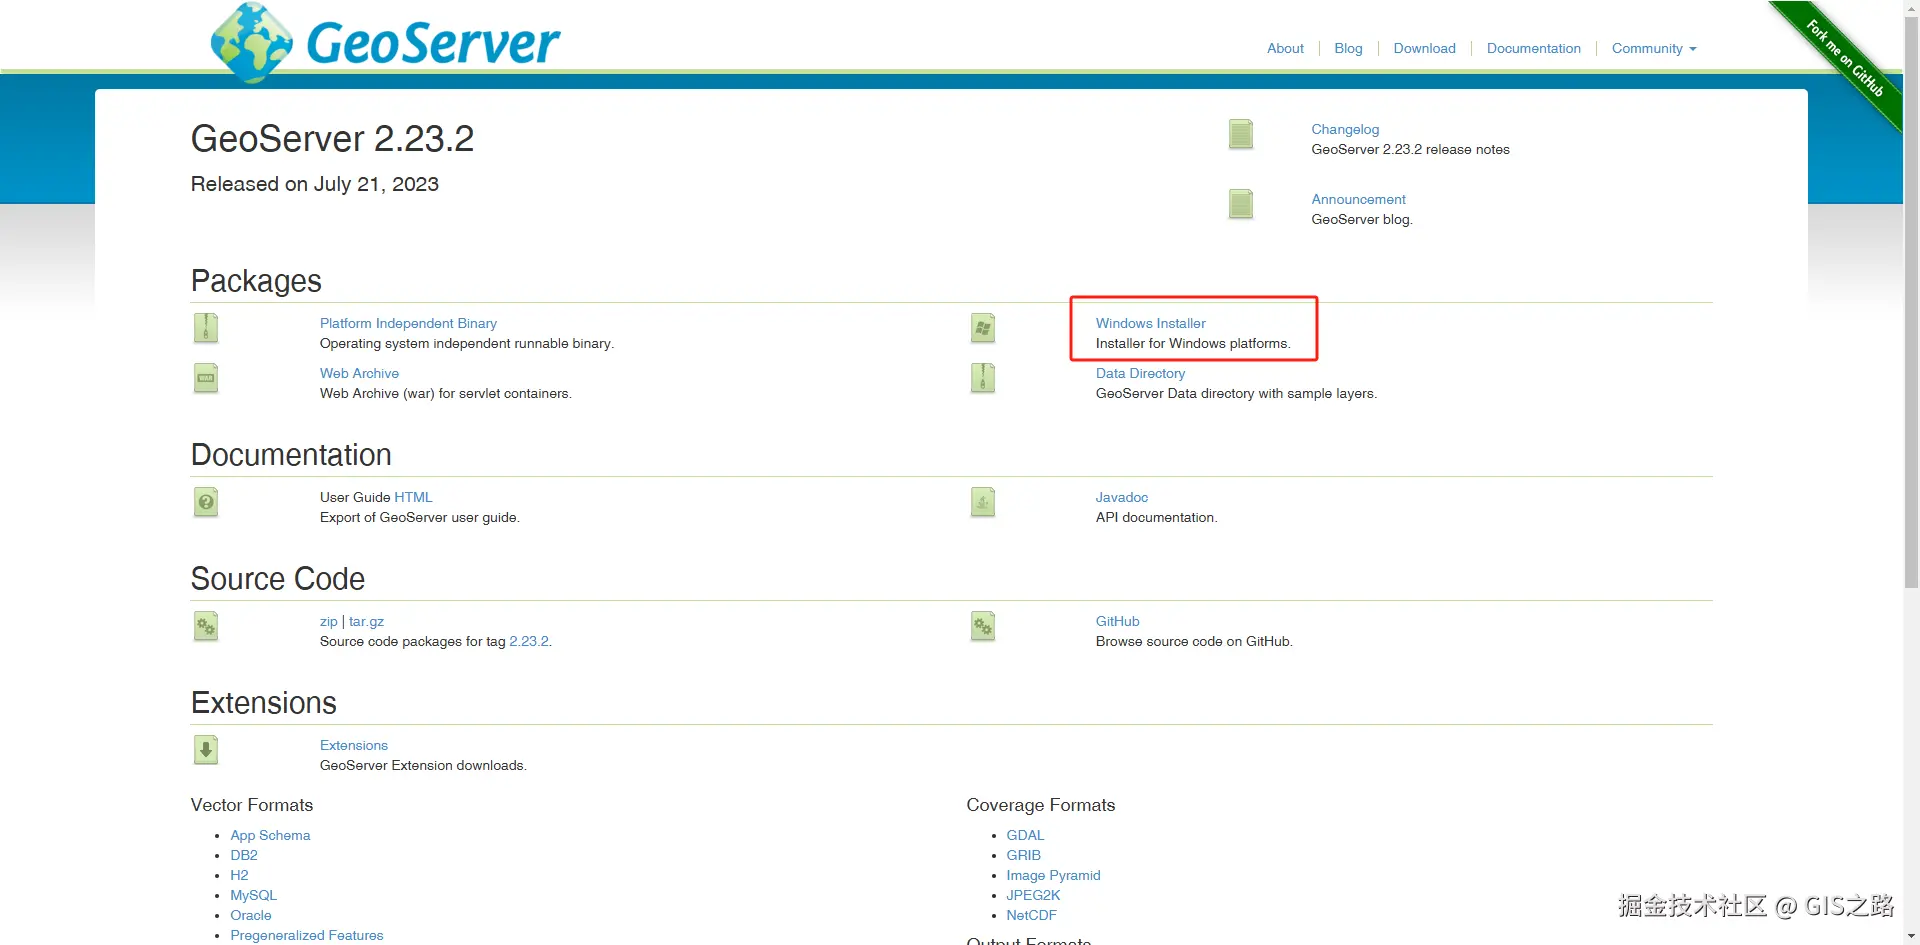This screenshot has width=1920, height=945.
Task: Open the DB2 vector format link
Action: 244,855
